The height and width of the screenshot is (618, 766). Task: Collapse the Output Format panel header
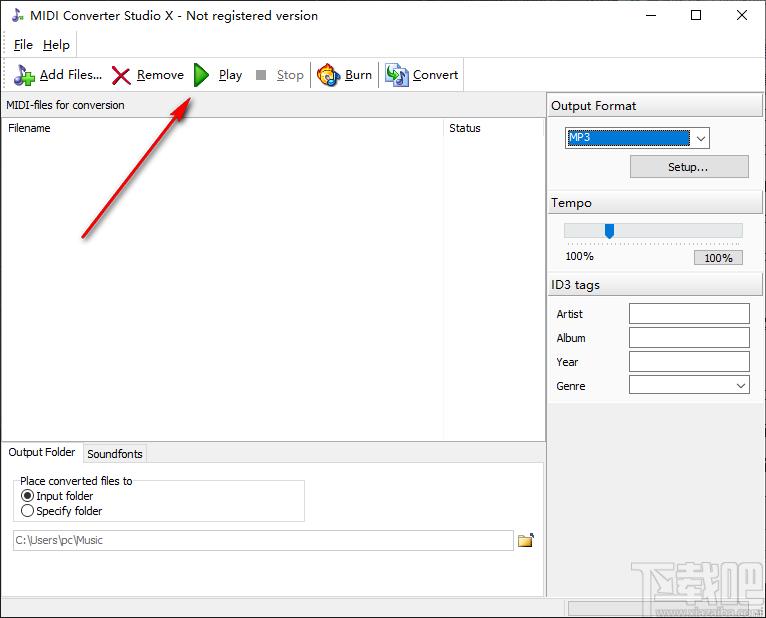tap(655, 106)
